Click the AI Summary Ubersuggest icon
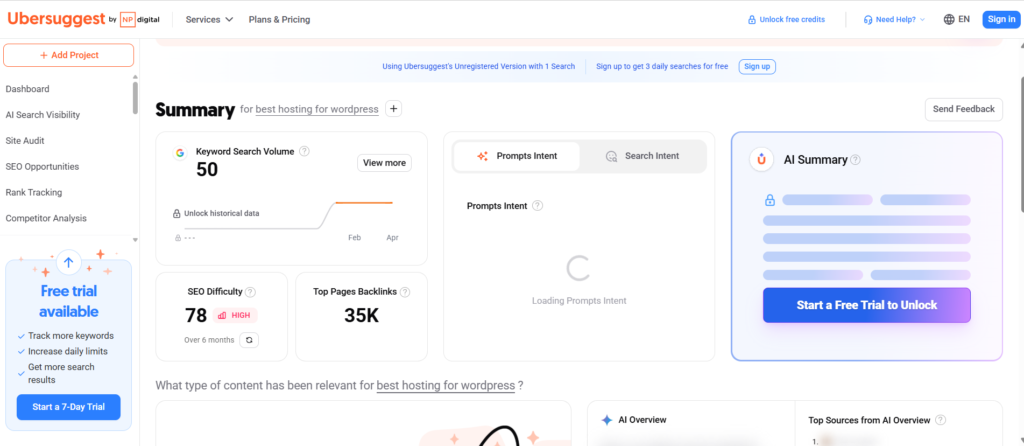This screenshot has width=1024, height=446. tap(761, 159)
